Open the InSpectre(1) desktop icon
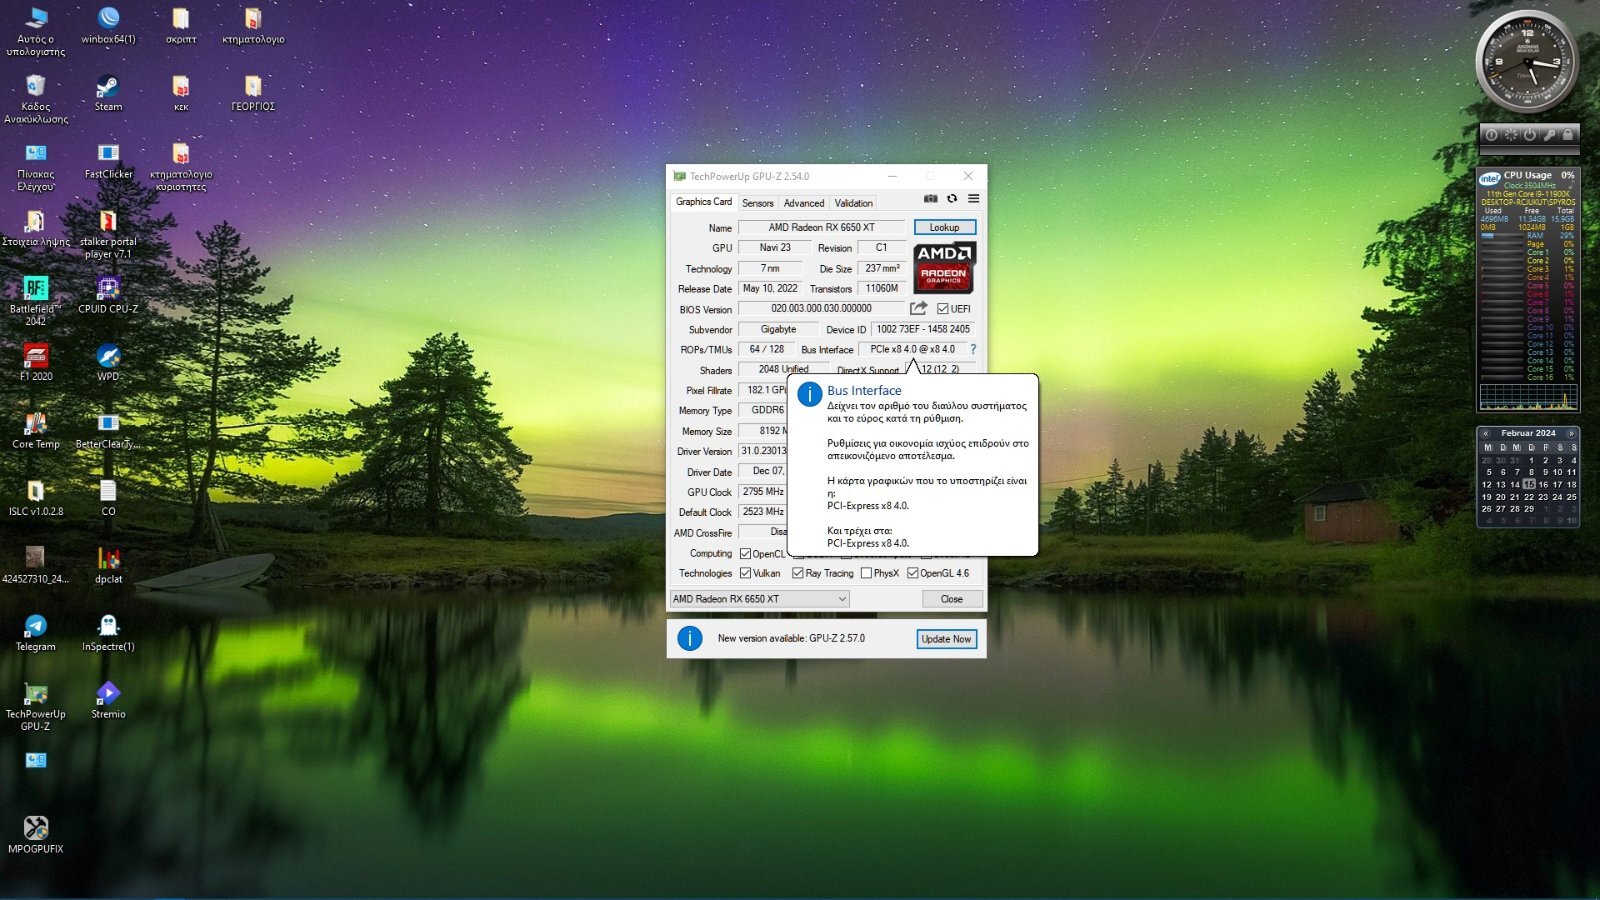The image size is (1600, 900). tap(108, 634)
